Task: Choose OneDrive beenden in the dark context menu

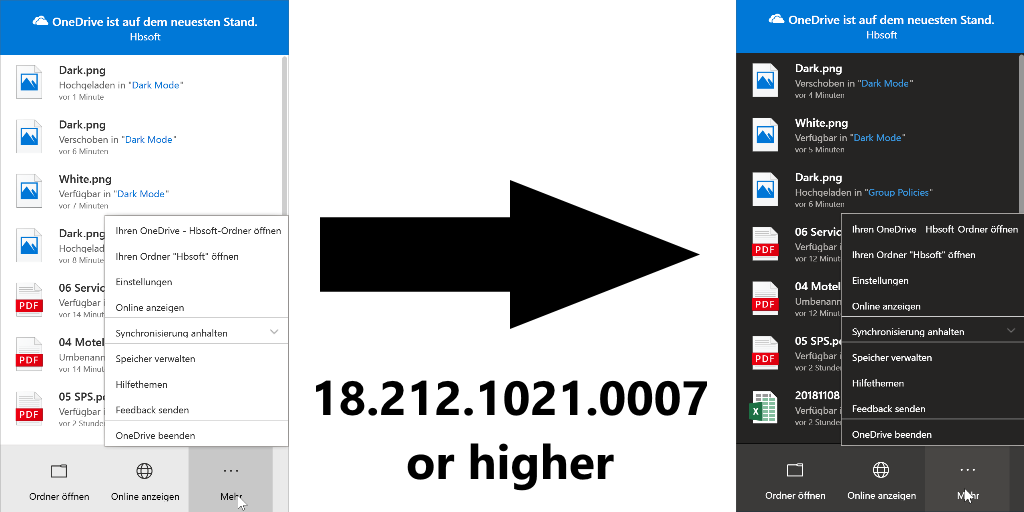Action: pyautogui.click(x=891, y=434)
